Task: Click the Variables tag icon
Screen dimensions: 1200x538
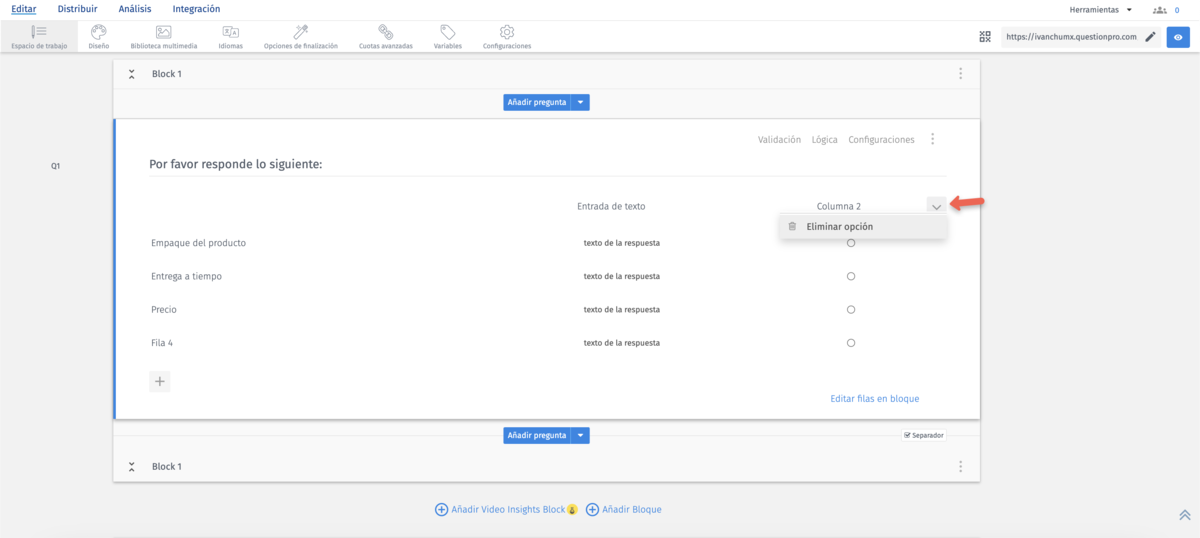Action: click(x=448, y=33)
